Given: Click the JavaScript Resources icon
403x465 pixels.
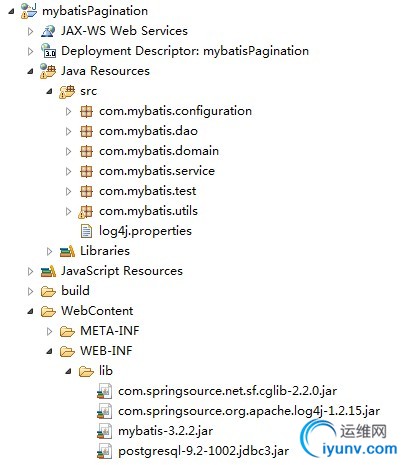Looking at the screenshot, I should click(x=48, y=271).
